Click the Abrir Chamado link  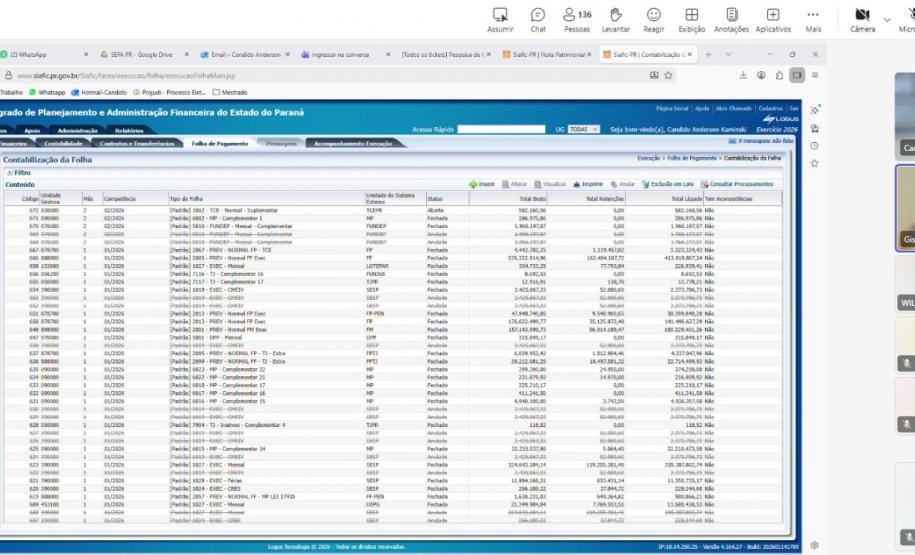[730, 107]
